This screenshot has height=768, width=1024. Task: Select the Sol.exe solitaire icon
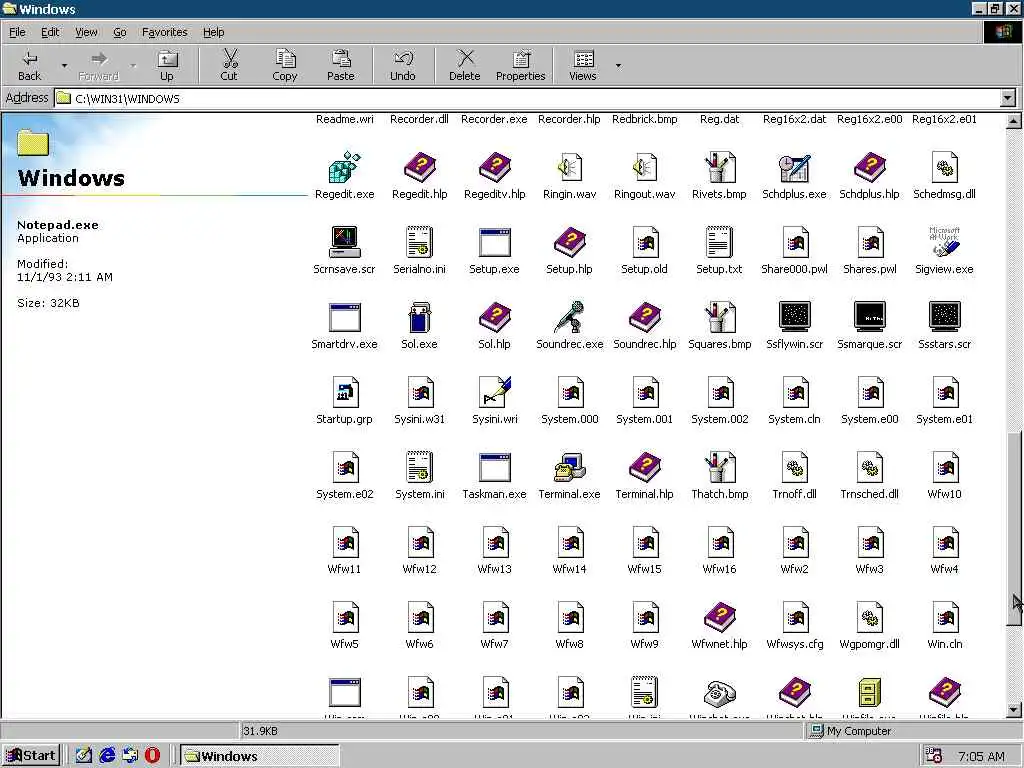coord(419,318)
